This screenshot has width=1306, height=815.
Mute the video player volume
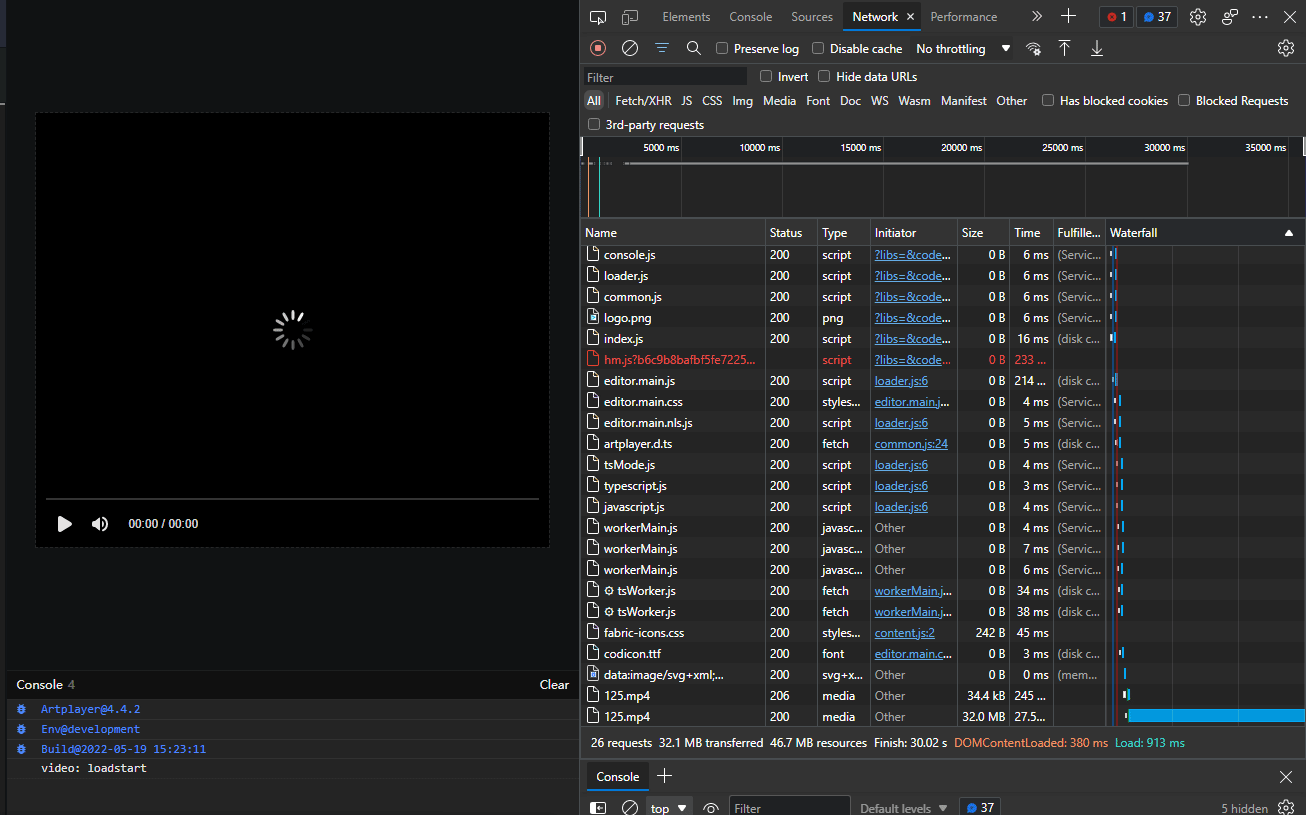coord(99,523)
